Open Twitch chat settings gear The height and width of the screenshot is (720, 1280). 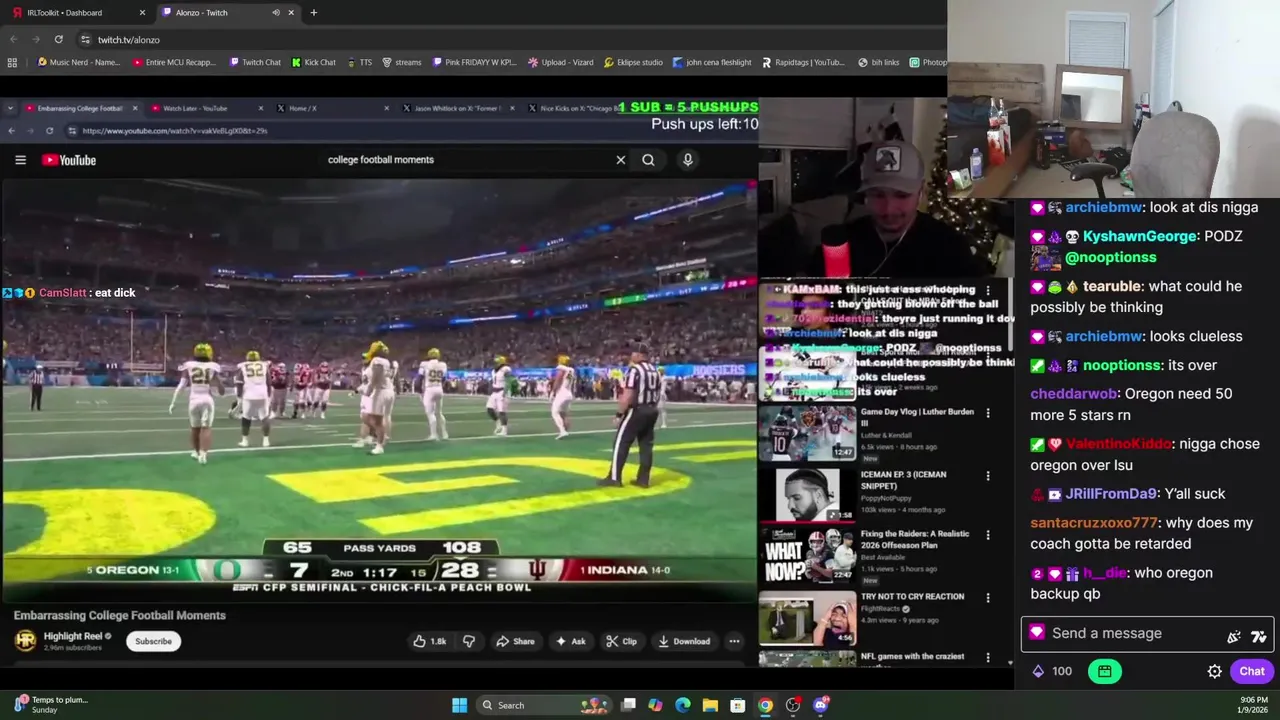point(1214,672)
